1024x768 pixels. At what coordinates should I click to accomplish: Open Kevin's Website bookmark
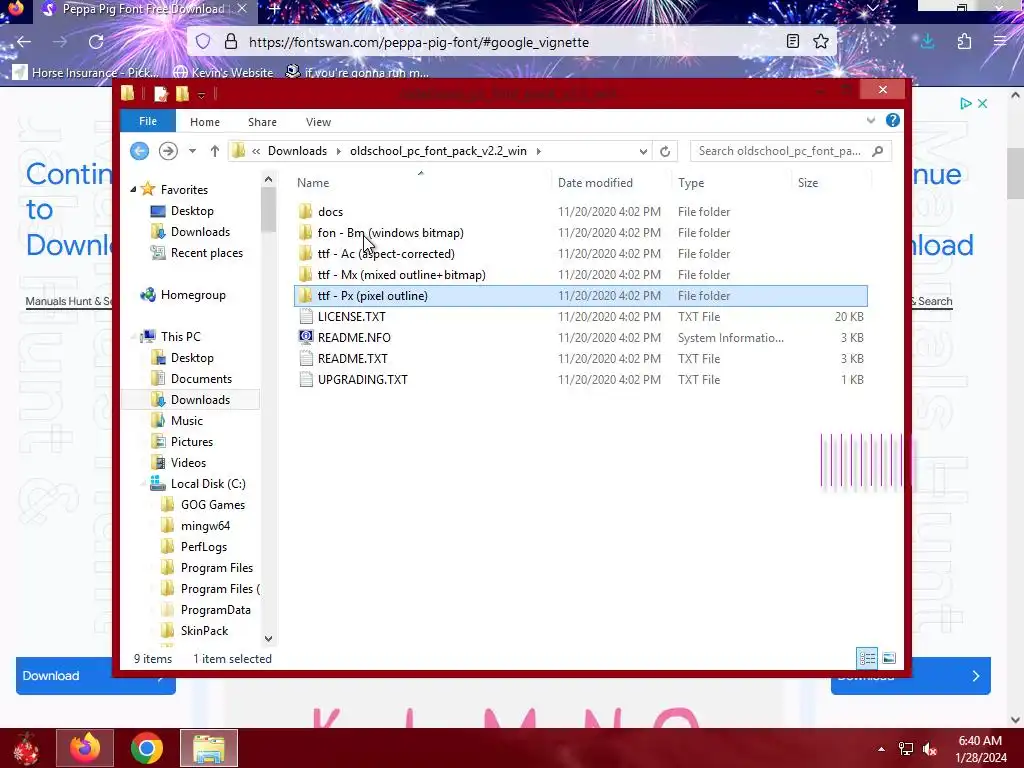224,72
